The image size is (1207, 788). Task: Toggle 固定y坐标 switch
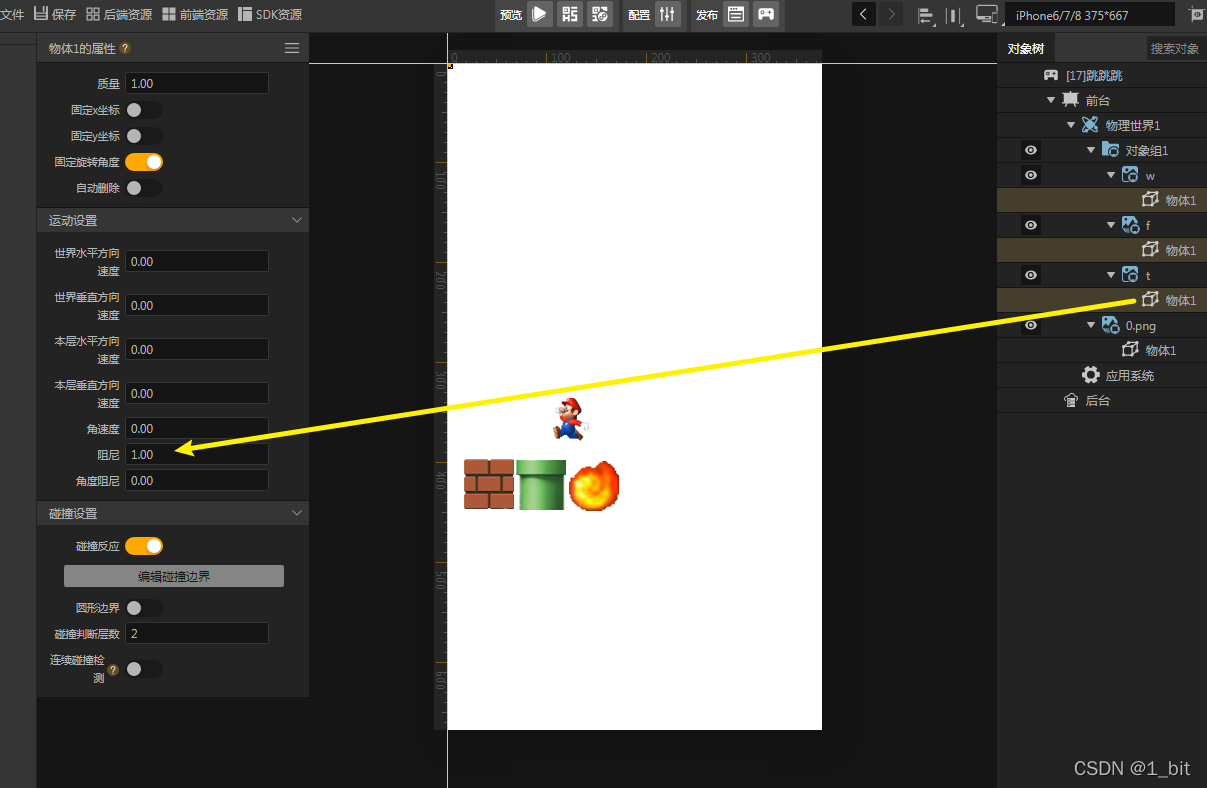[144, 136]
